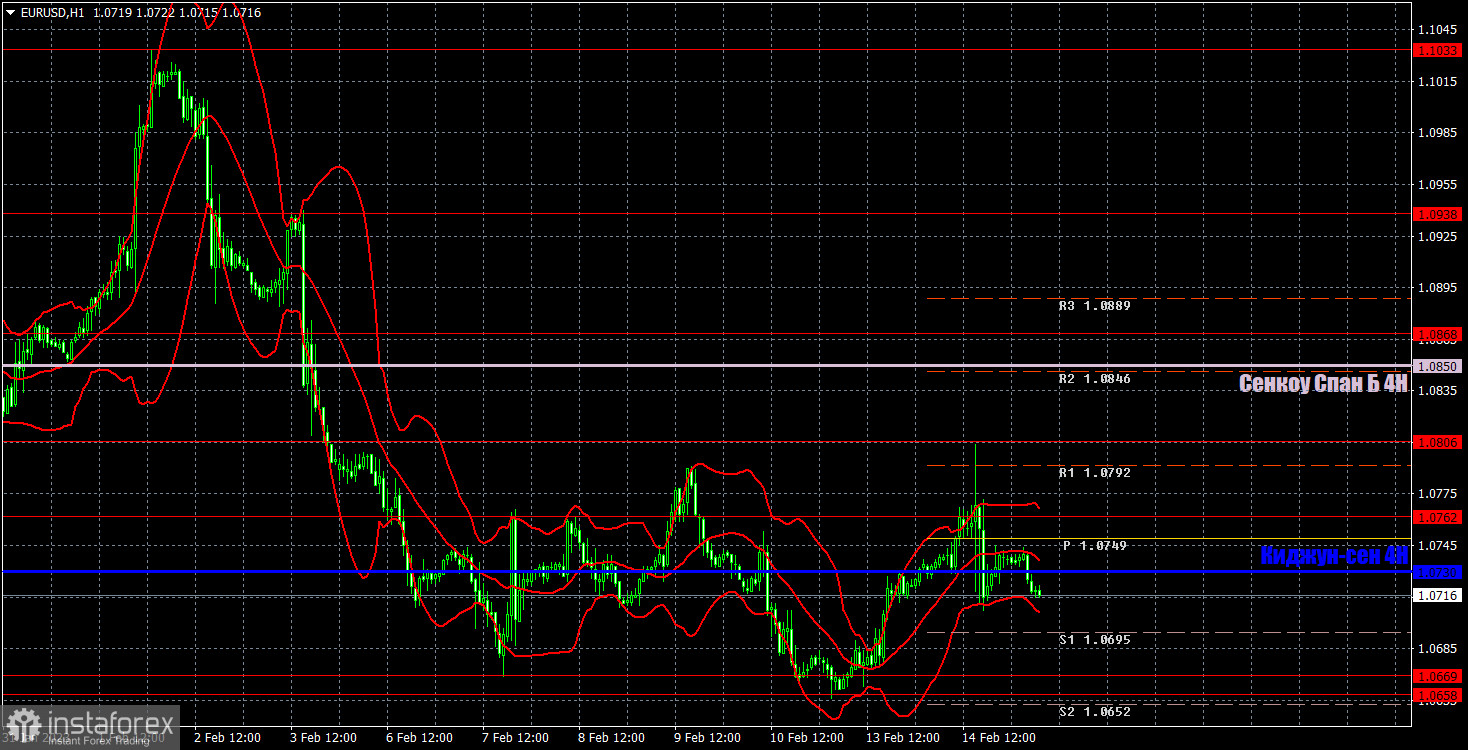Image resolution: width=1468 pixels, height=750 pixels.
Task: Open the chart menu triangle beside EURUSD,H1
Action: (10, 13)
